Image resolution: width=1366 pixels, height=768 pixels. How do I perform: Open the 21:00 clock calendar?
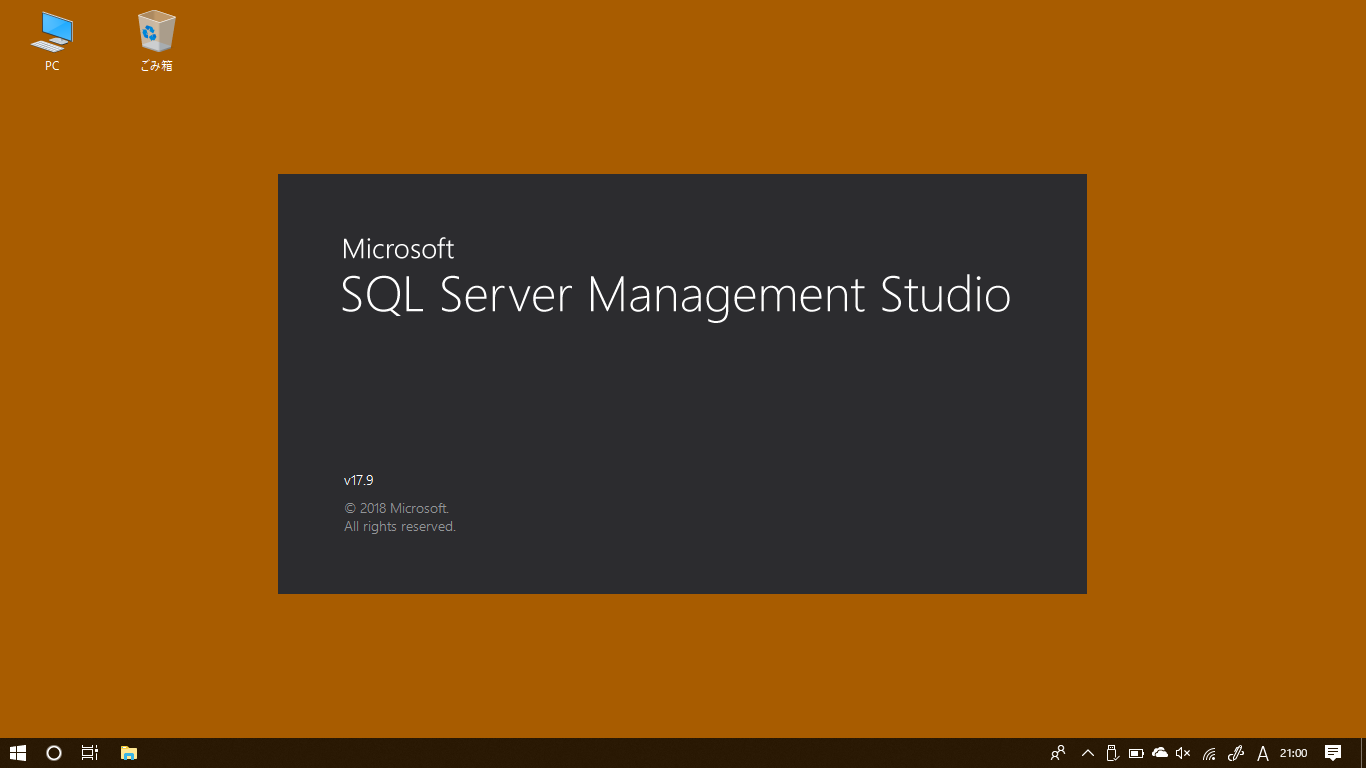coord(1294,753)
